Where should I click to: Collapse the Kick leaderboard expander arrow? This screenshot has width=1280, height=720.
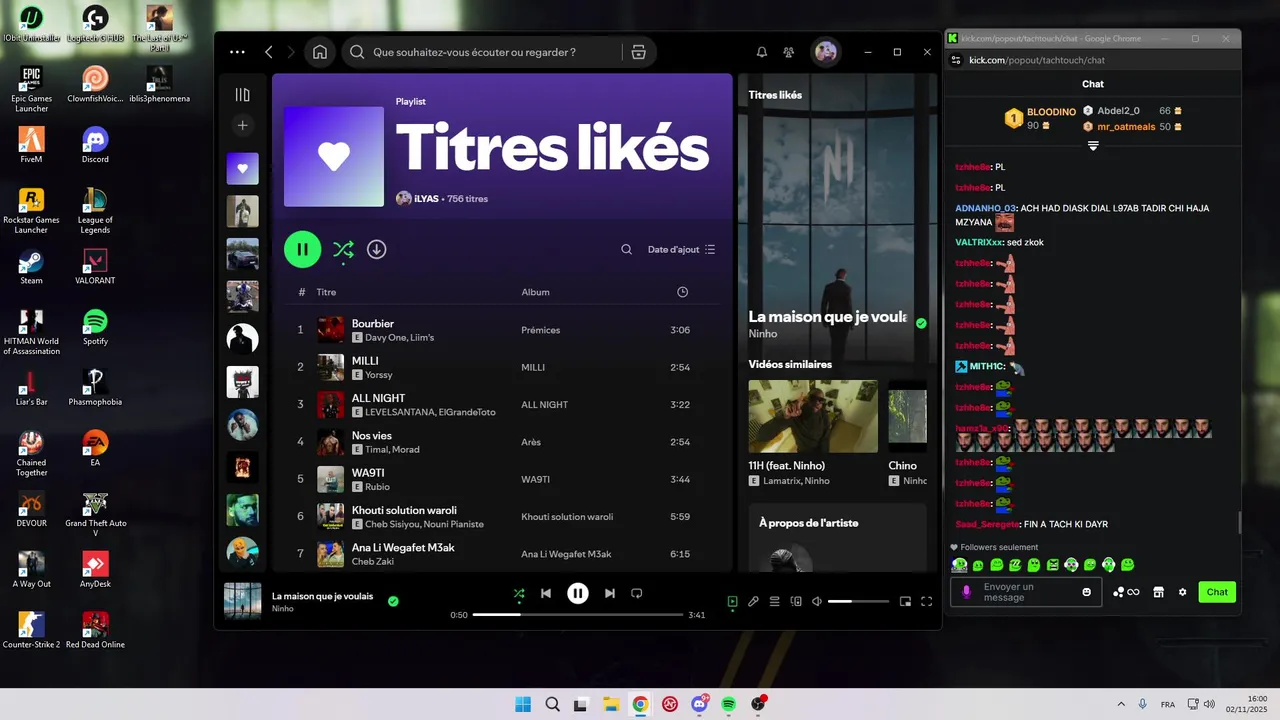(x=1093, y=146)
